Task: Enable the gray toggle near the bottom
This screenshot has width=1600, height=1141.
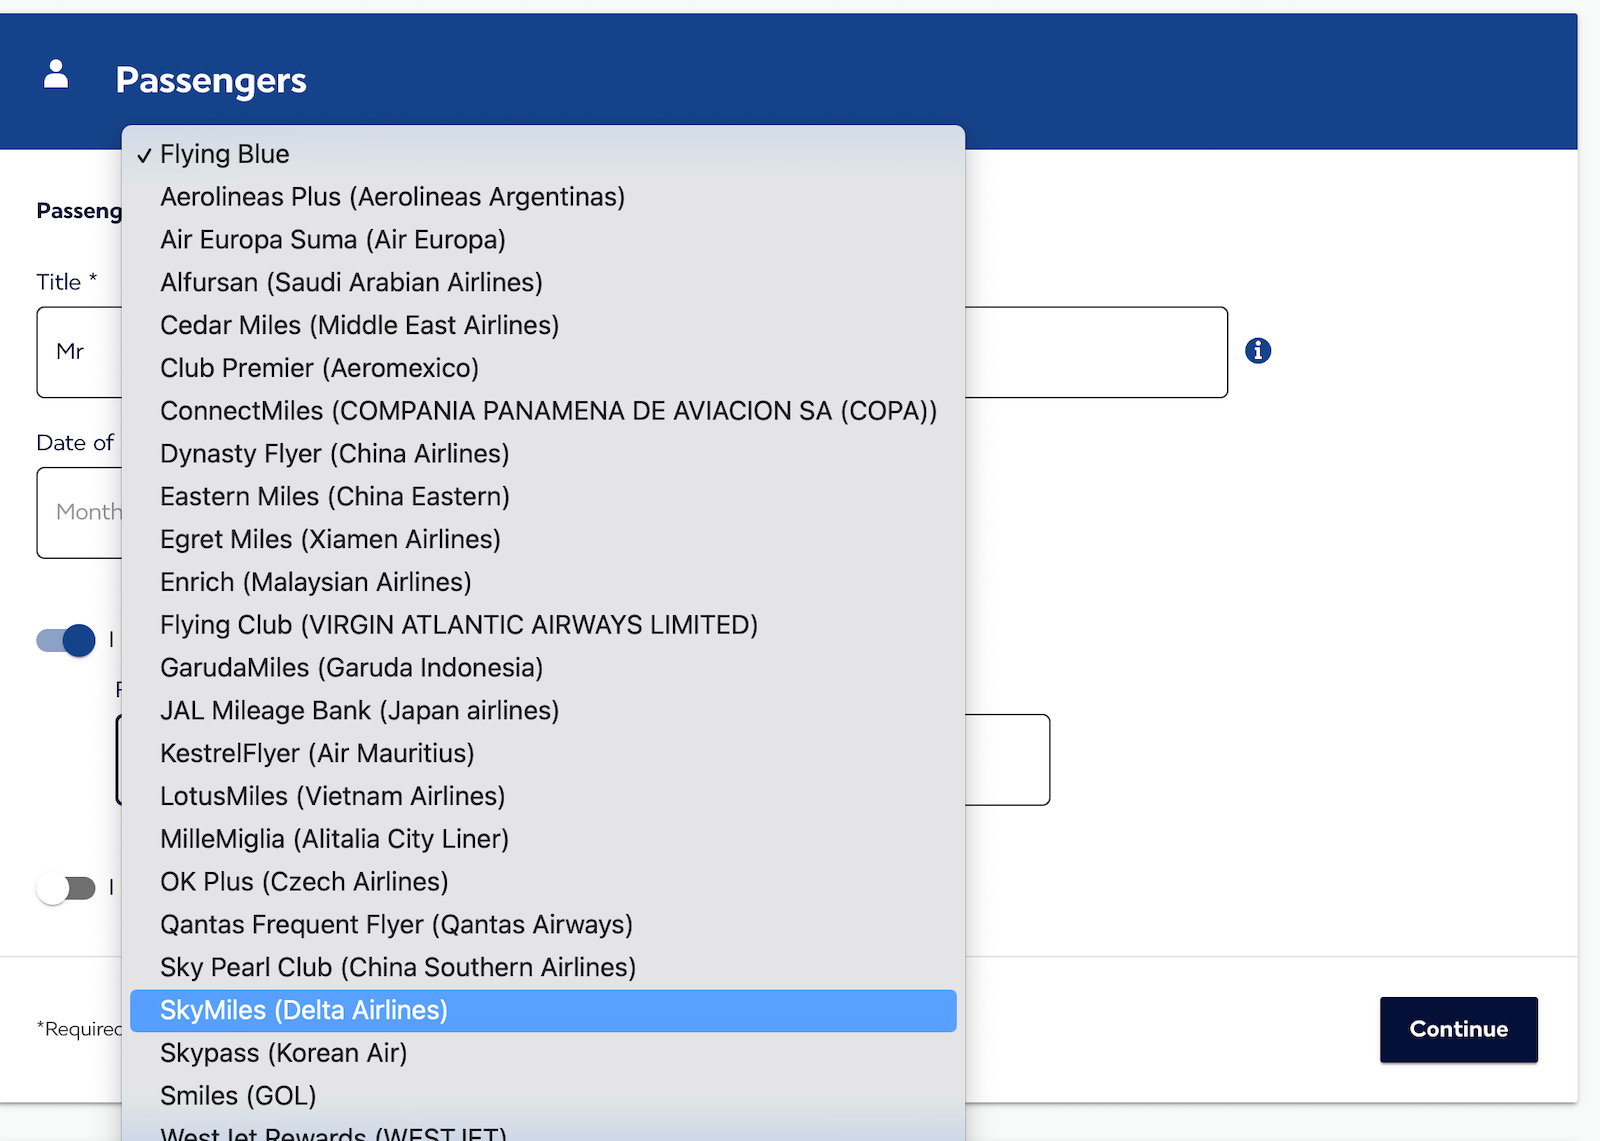Action: [67, 888]
